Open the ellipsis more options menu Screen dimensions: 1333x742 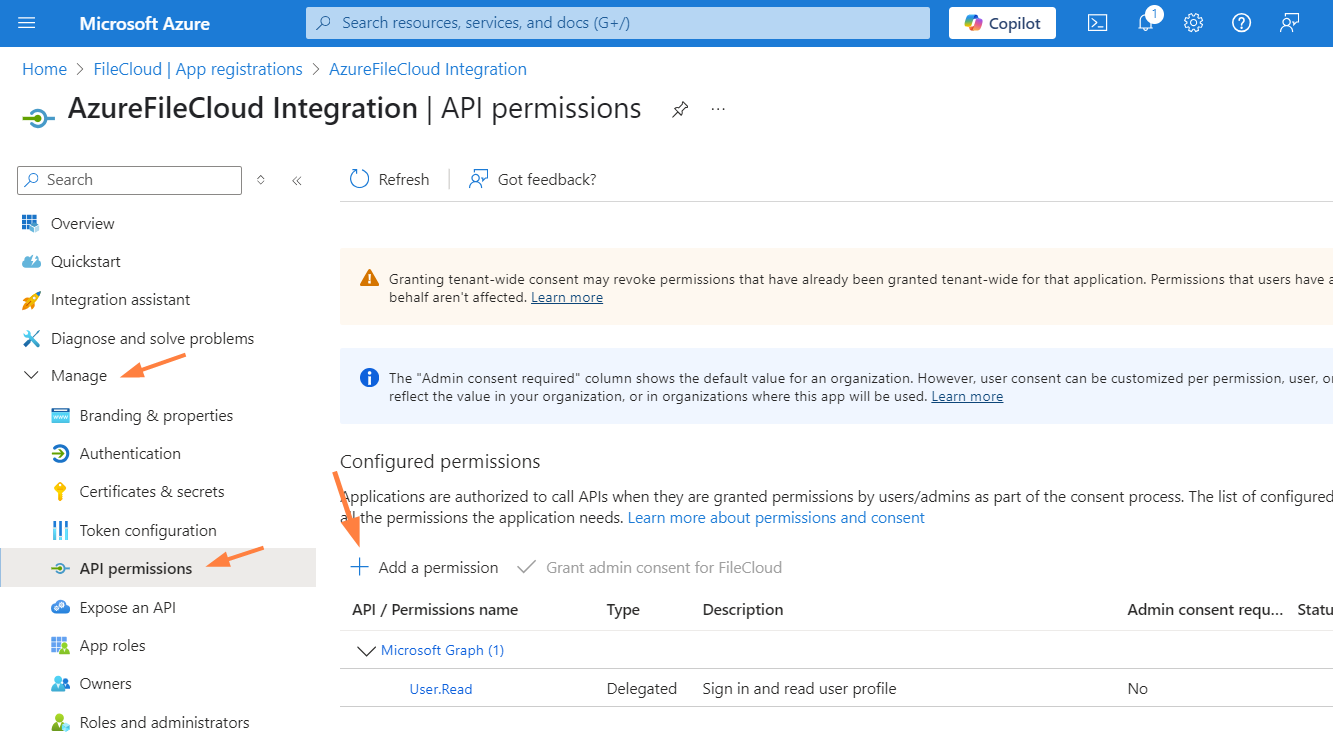pos(718,109)
